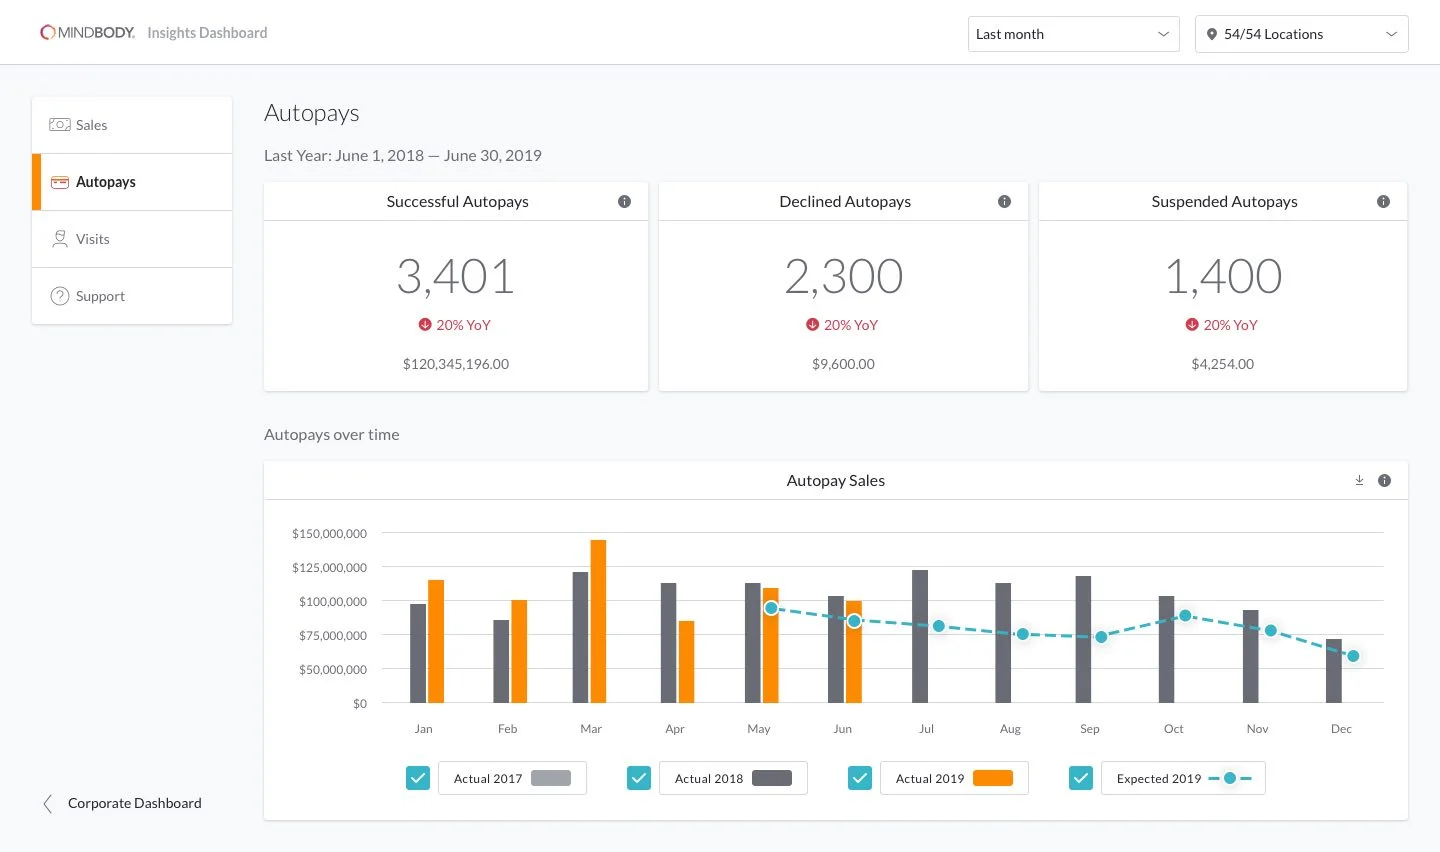Click the download icon for Autopay Sales chart

[x=1359, y=480]
